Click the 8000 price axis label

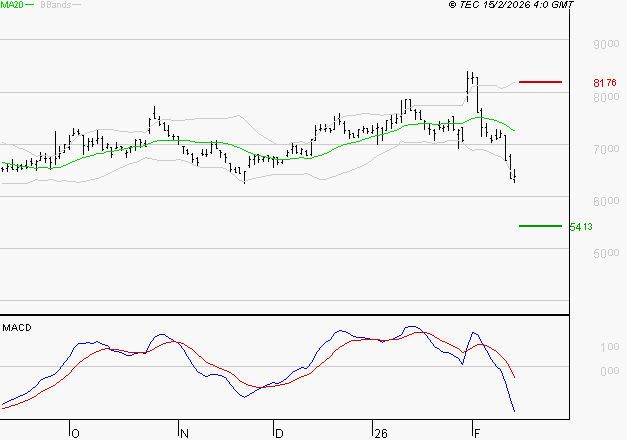pyautogui.click(x=606, y=97)
